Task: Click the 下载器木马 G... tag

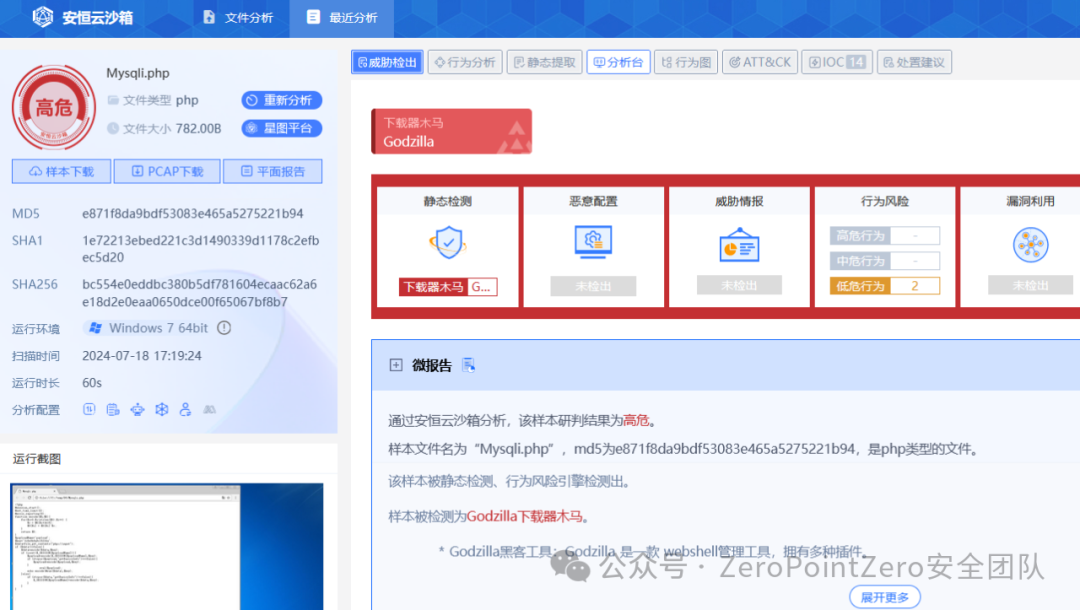Action: tap(448, 287)
